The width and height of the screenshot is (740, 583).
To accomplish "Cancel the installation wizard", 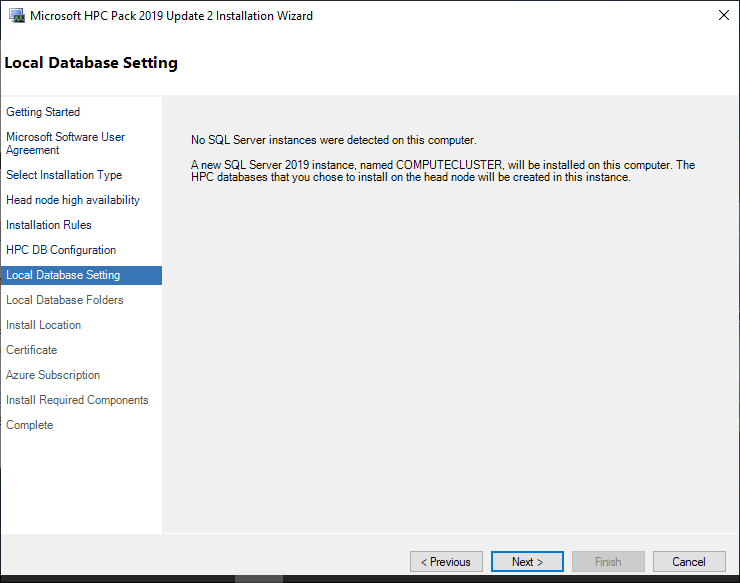I will [689, 562].
